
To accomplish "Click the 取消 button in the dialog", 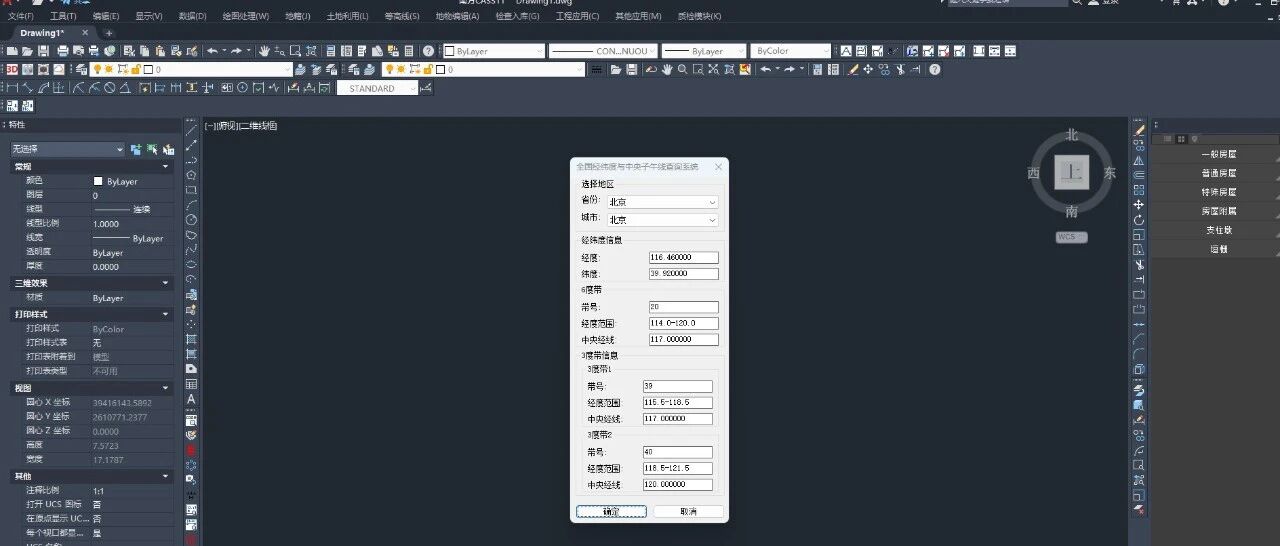I will tap(688, 511).
